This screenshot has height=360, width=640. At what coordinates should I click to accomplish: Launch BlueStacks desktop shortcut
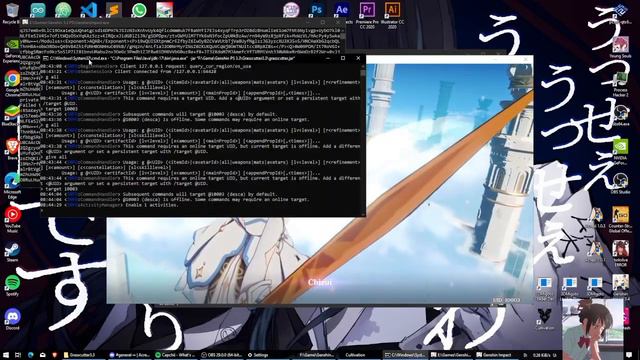pyautogui.click(x=12, y=116)
